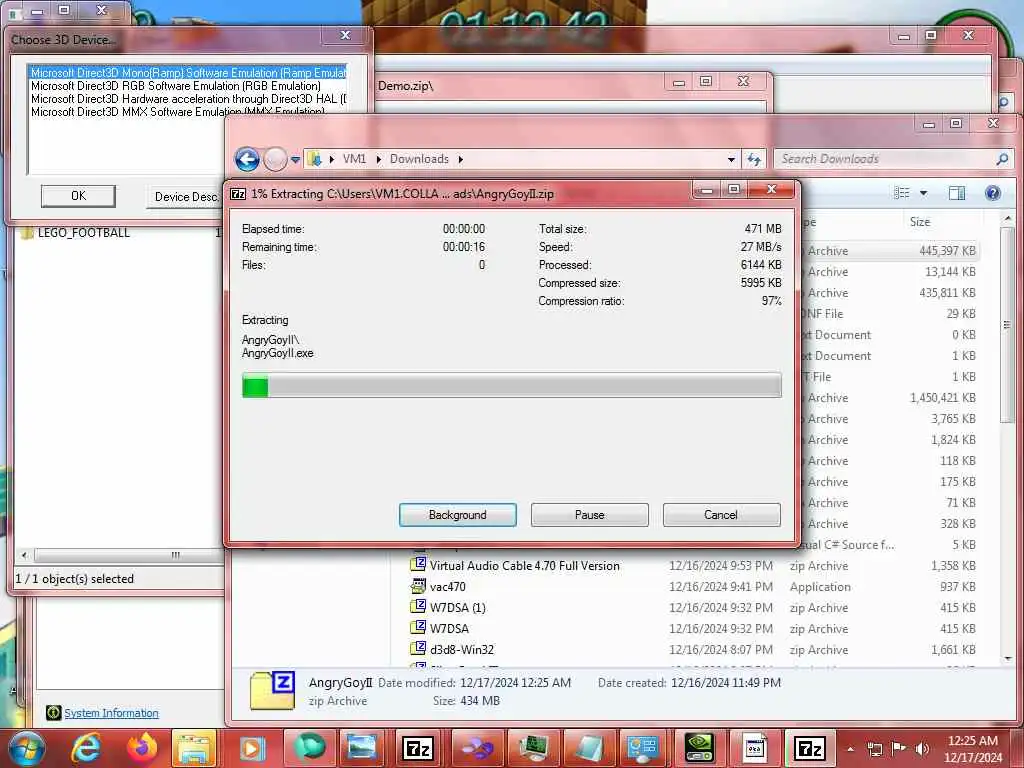Image resolution: width=1024 pixels, height=768 pixels.
Task: Open Windows Media Player from taskbar
Action: [252, 748]
